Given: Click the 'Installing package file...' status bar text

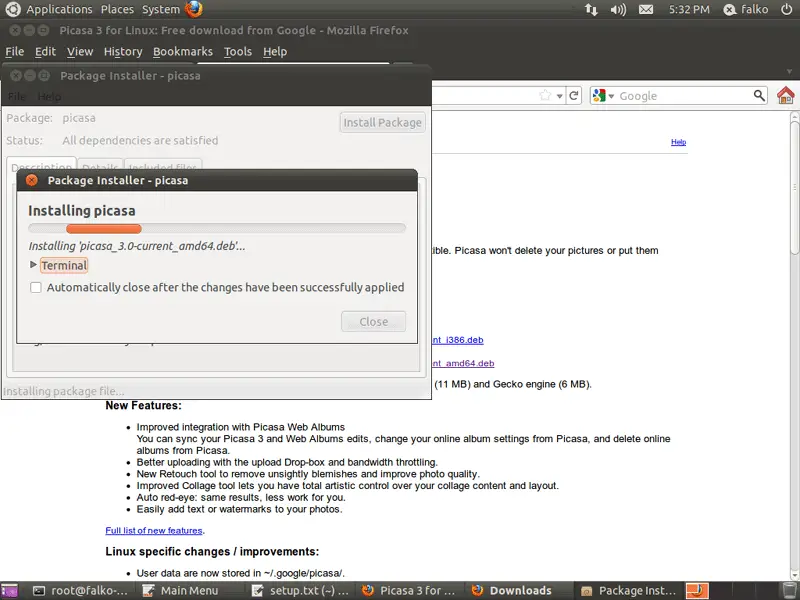Looking at the screenshot, I should click(x=64, y=391).
